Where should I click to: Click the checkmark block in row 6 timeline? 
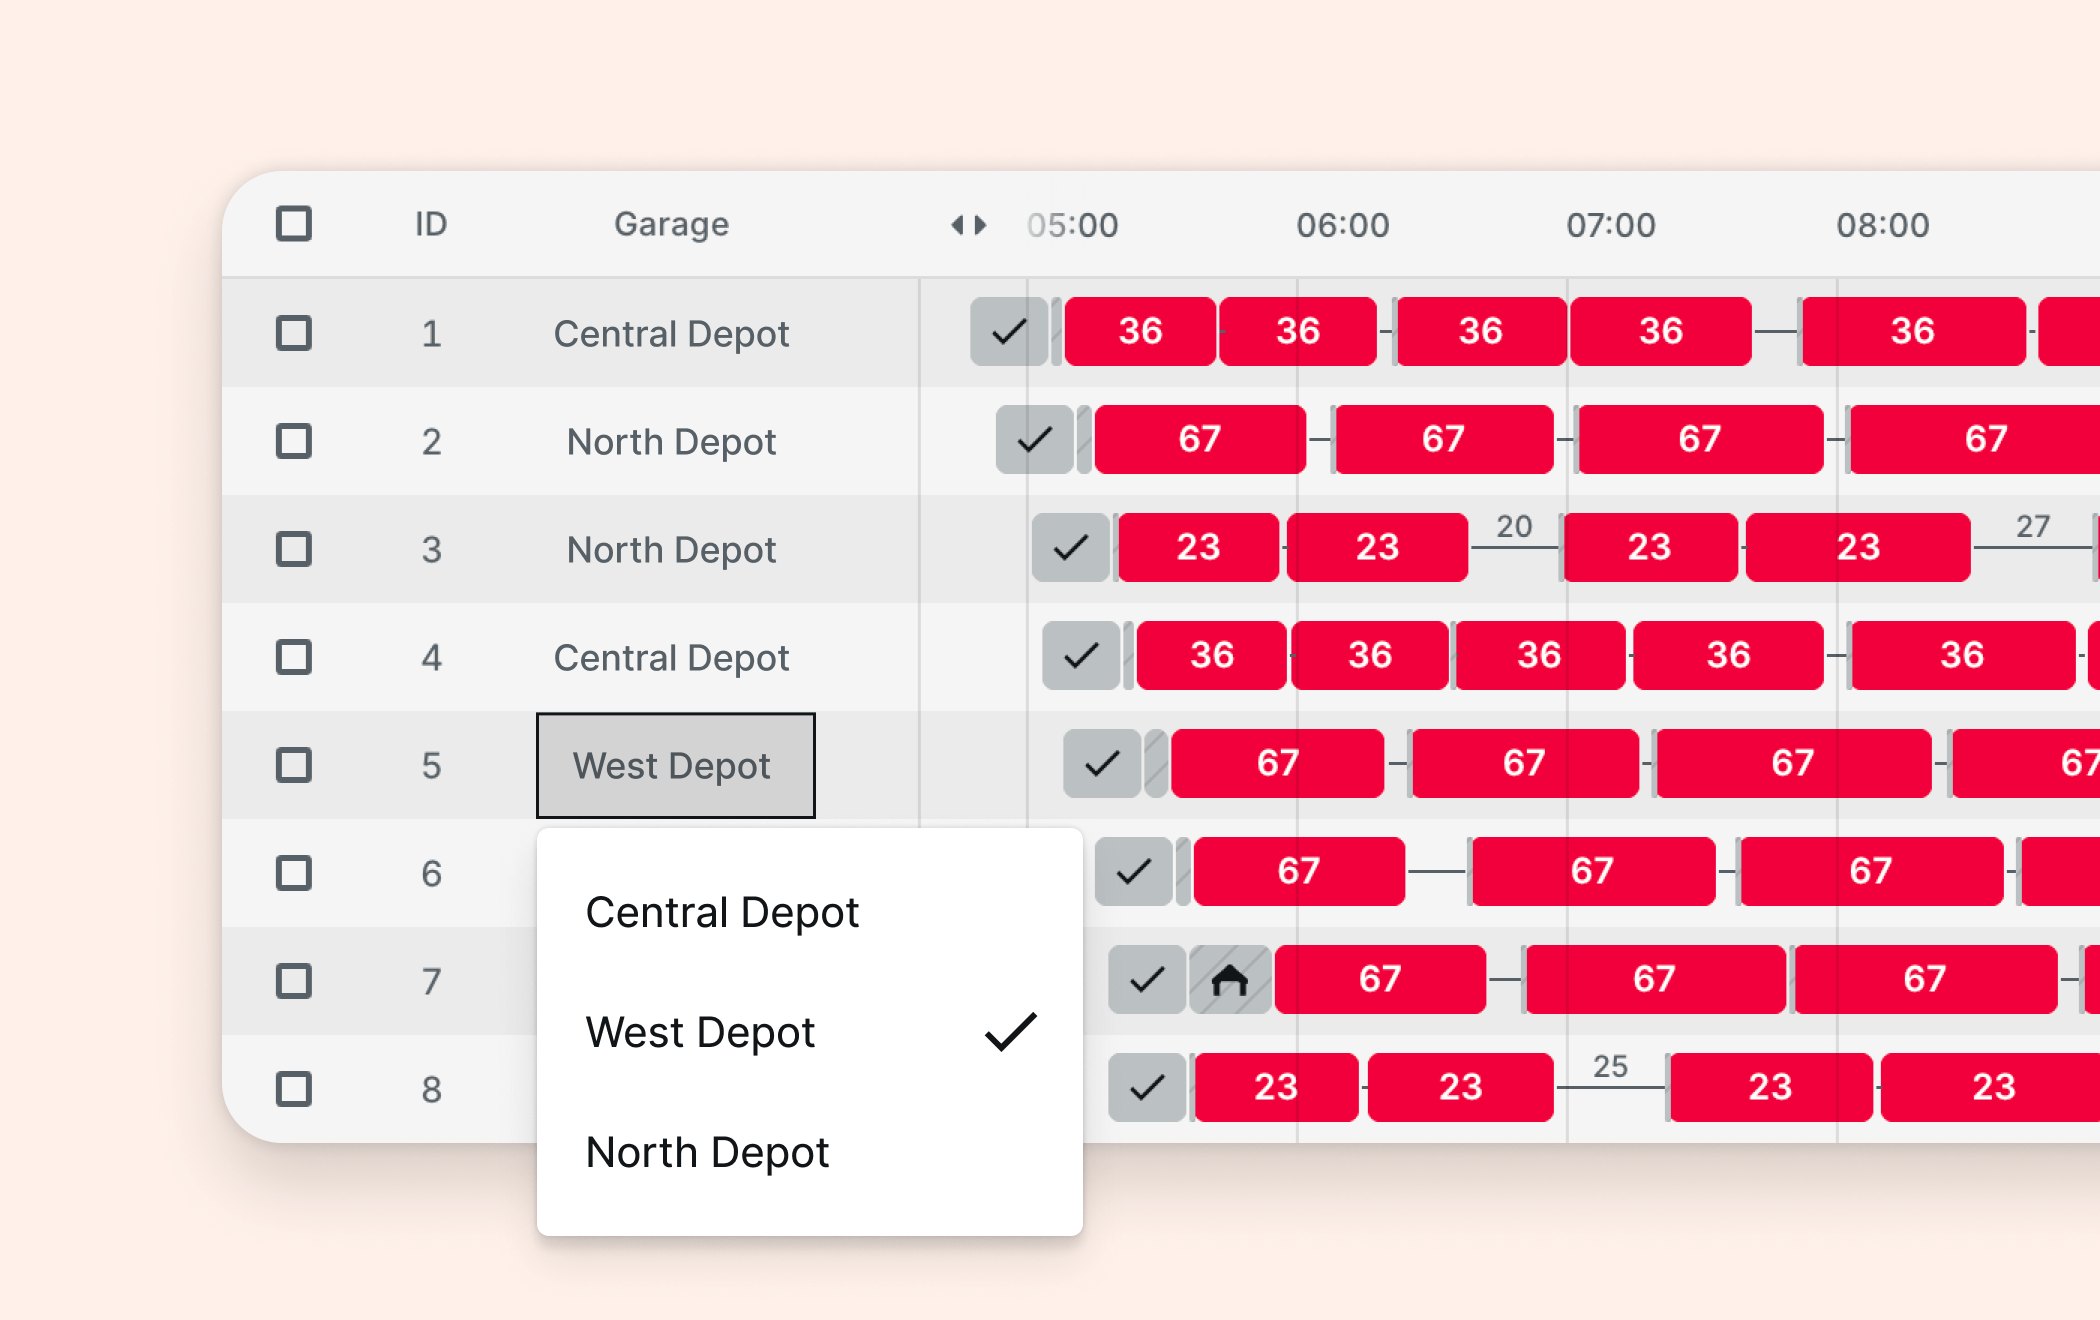point(1133,871)
